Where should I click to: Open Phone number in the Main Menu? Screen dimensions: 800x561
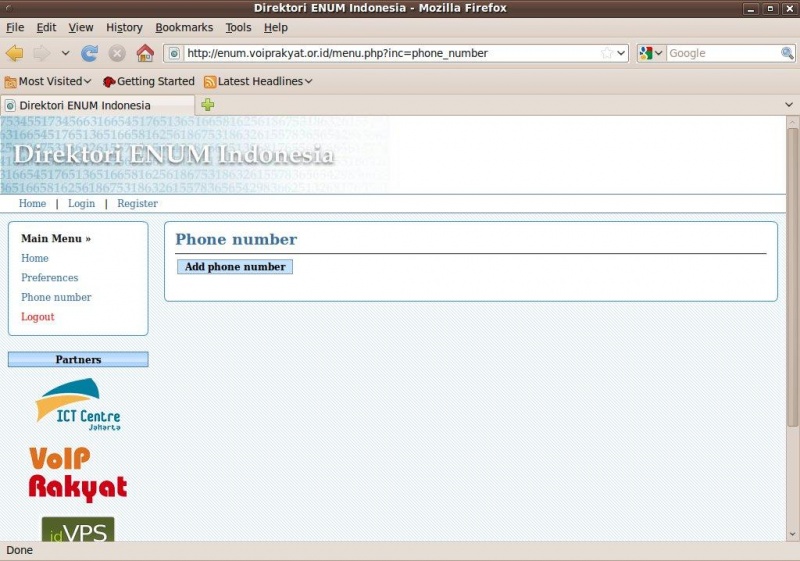click(x=56, y=297)
